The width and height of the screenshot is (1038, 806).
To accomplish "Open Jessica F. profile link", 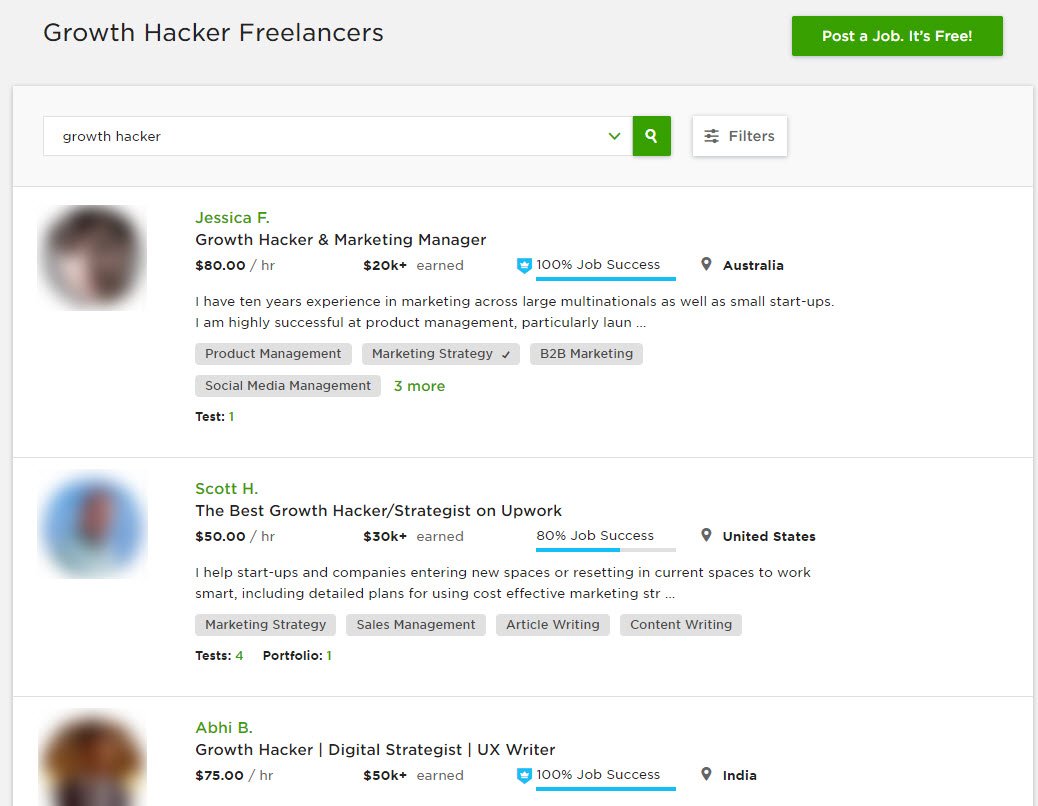I will tap(232, 218).
